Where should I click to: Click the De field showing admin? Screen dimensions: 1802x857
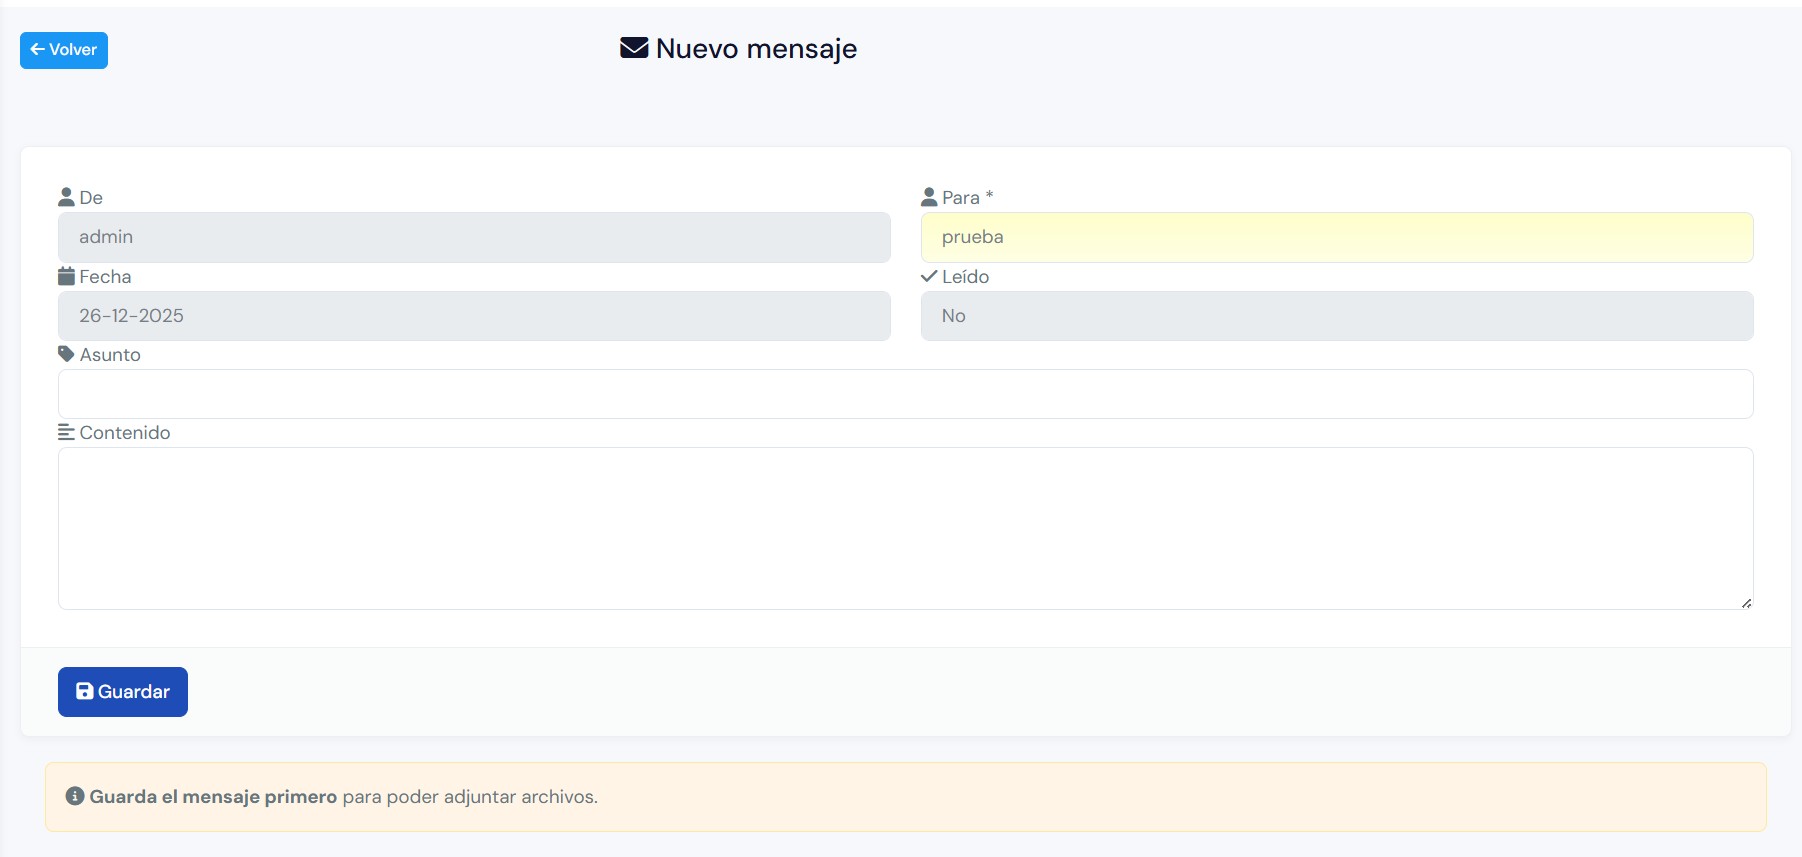tap(474, 237)
